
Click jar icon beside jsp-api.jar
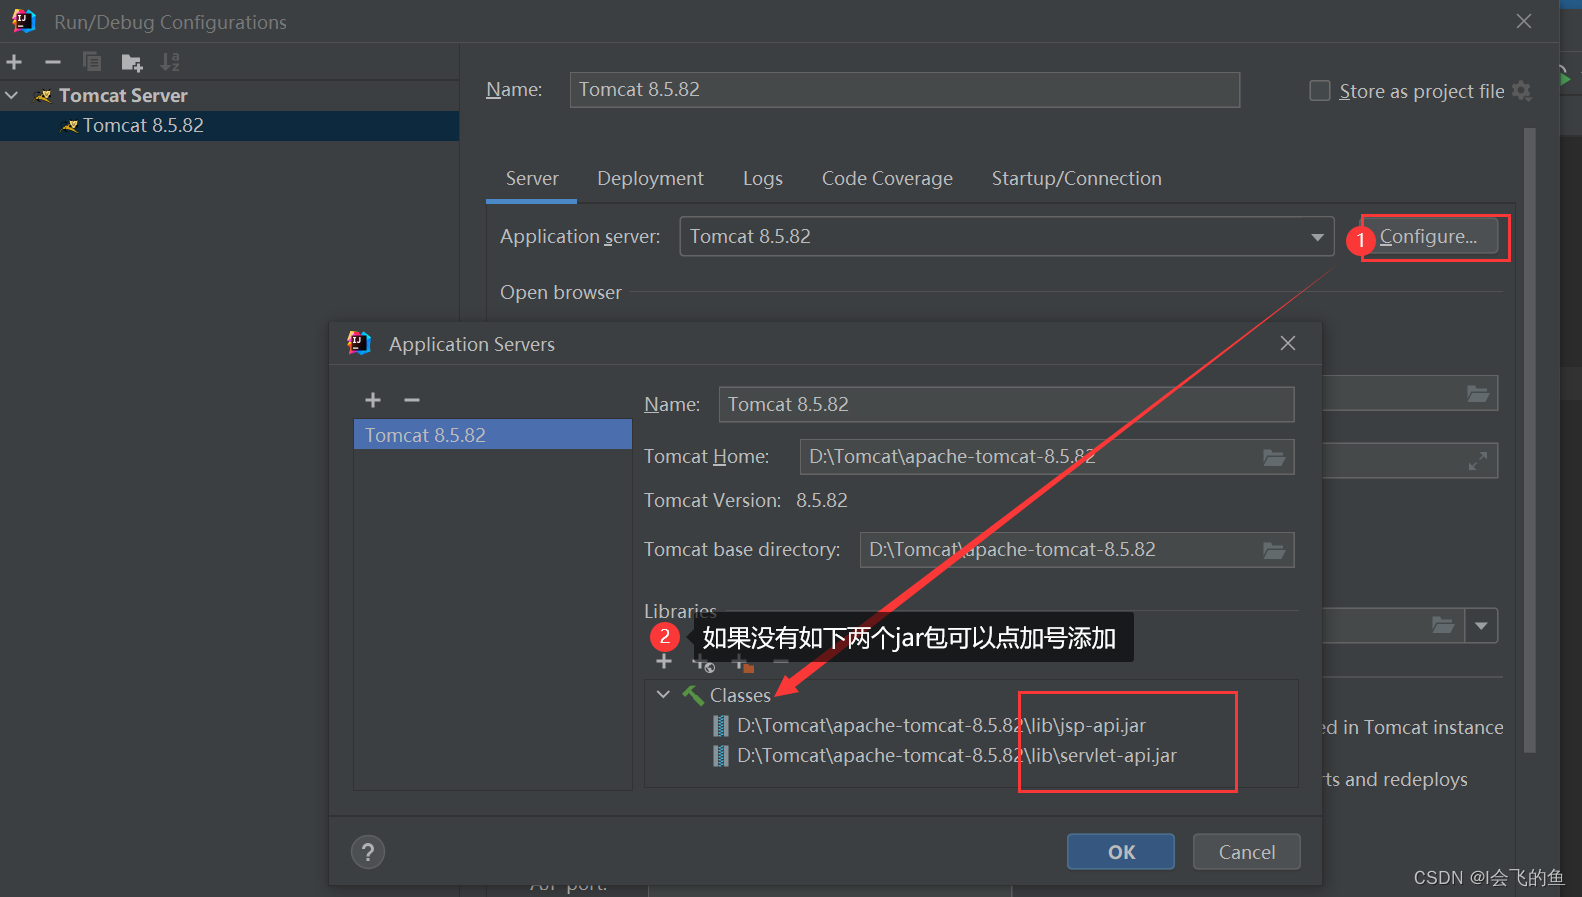coord(720,726)
